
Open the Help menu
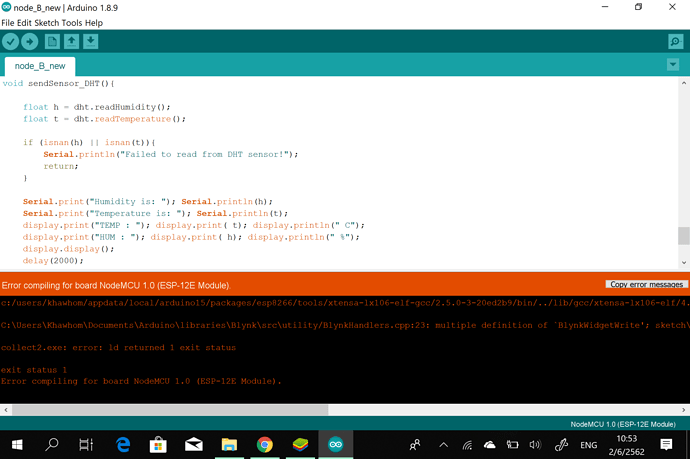94,23
